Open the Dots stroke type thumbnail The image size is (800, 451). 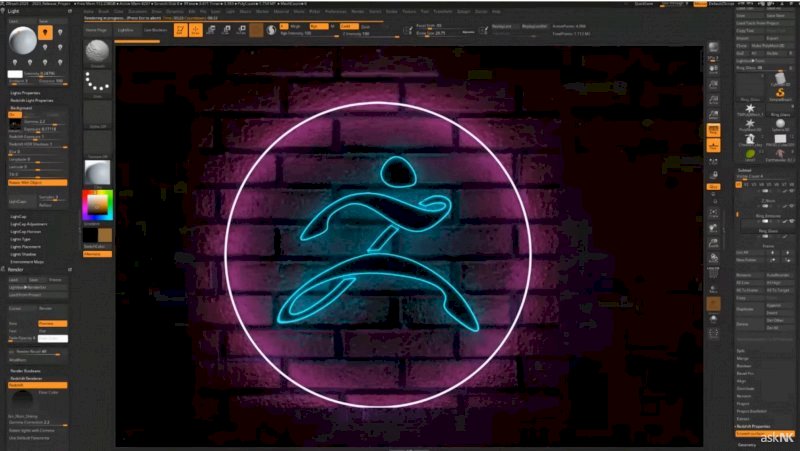click(x=97, y=83)
